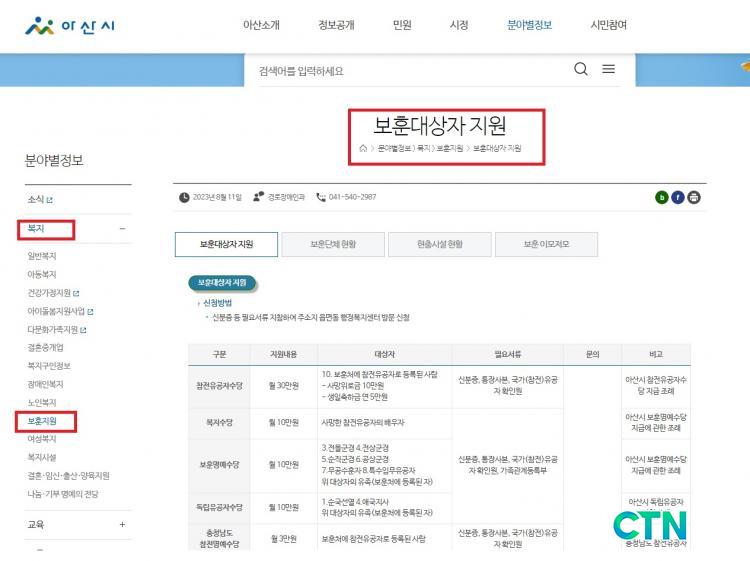This screenshot has width=750, height=561.
Task: Click the search magnifier icon
Action: [581, 69]
